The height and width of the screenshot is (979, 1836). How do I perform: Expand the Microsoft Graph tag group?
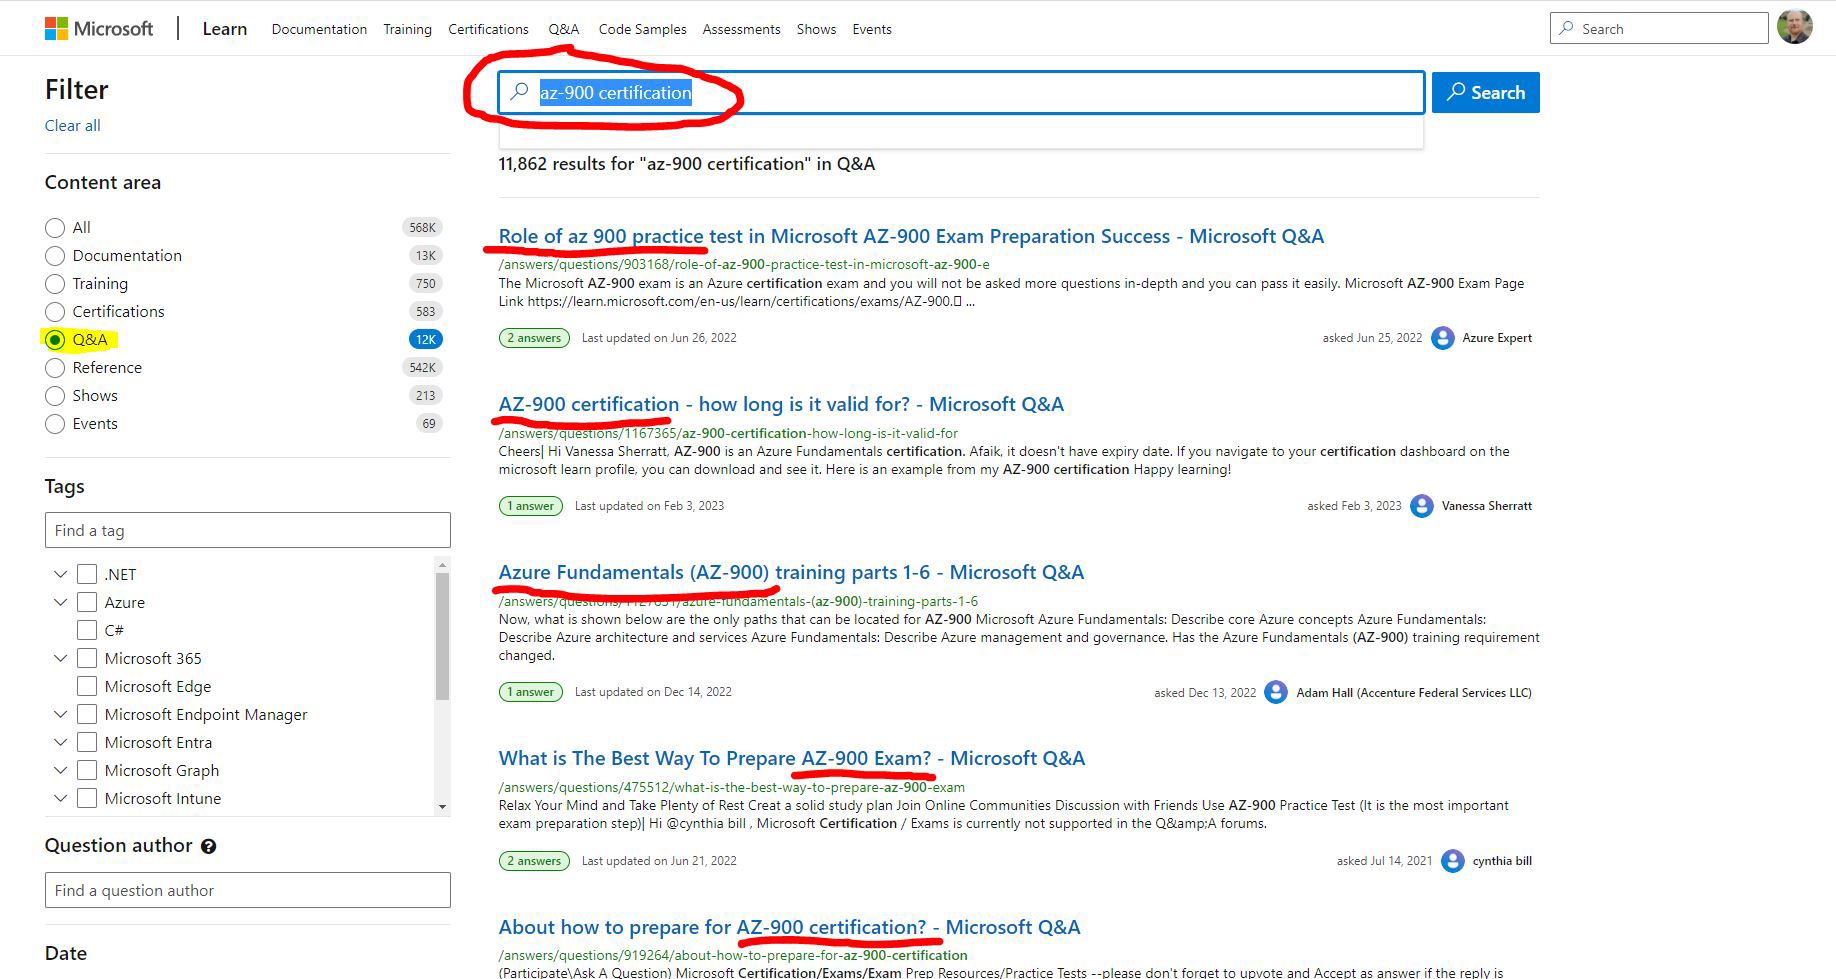[x=60, y=770]
